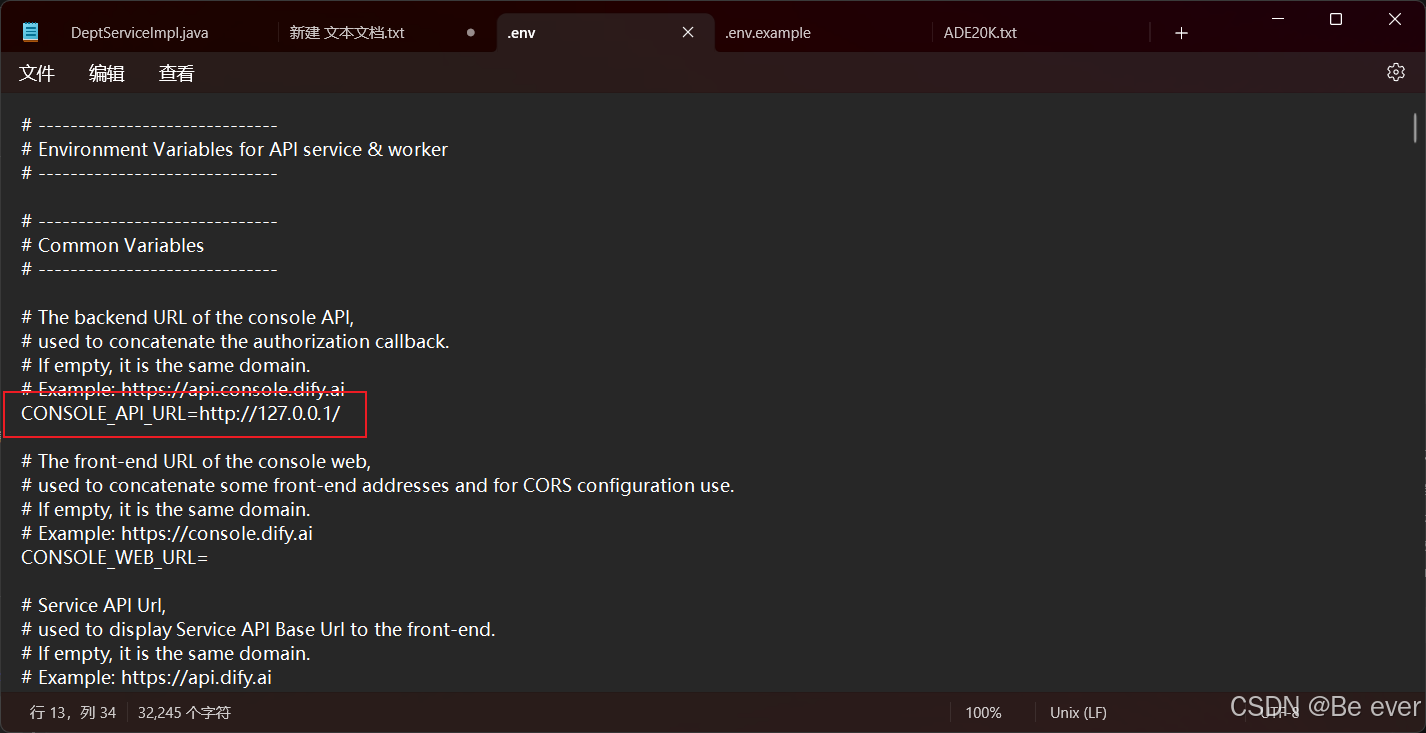Viewport: 1426px width, 733px height.
Task: Open a new tab using the plus icon
Action: pyautogui.click(x=1181, y=32)
